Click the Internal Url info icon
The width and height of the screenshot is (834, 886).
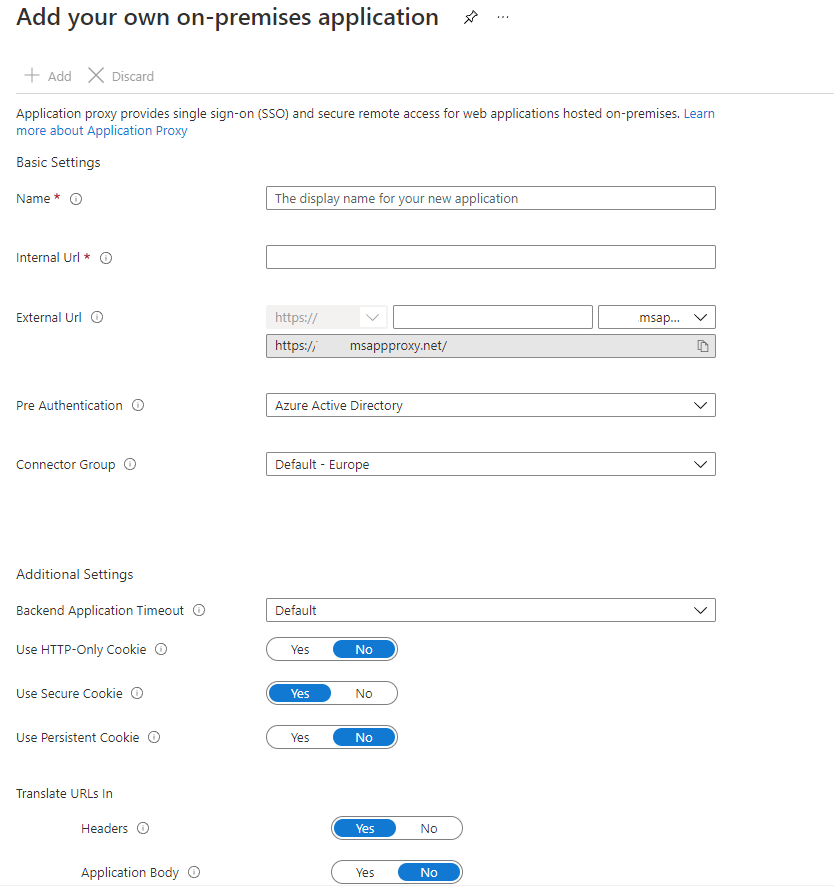point(106,257)
